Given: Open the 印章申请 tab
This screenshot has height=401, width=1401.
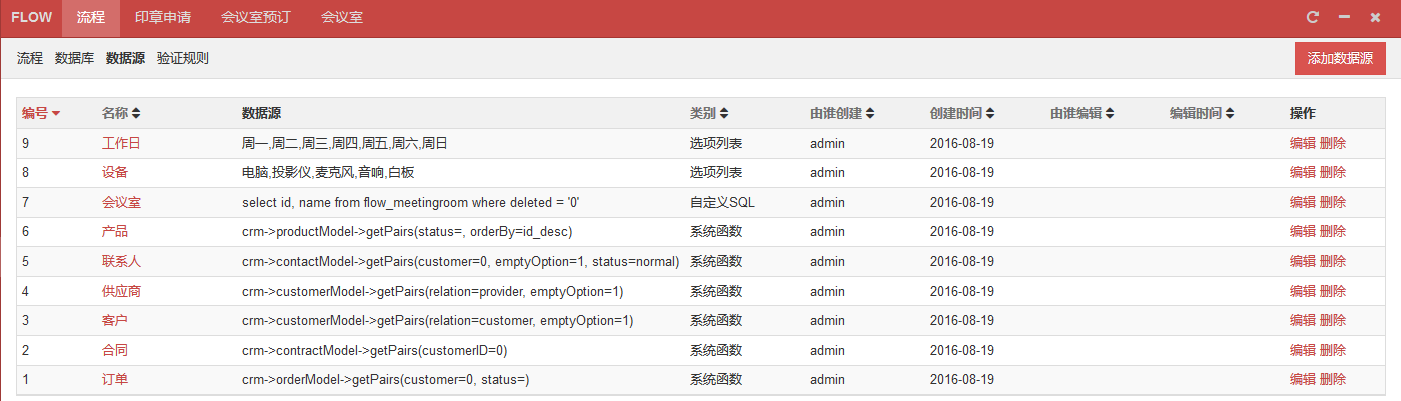Looking at the screenshot, I should coord(163,18).
